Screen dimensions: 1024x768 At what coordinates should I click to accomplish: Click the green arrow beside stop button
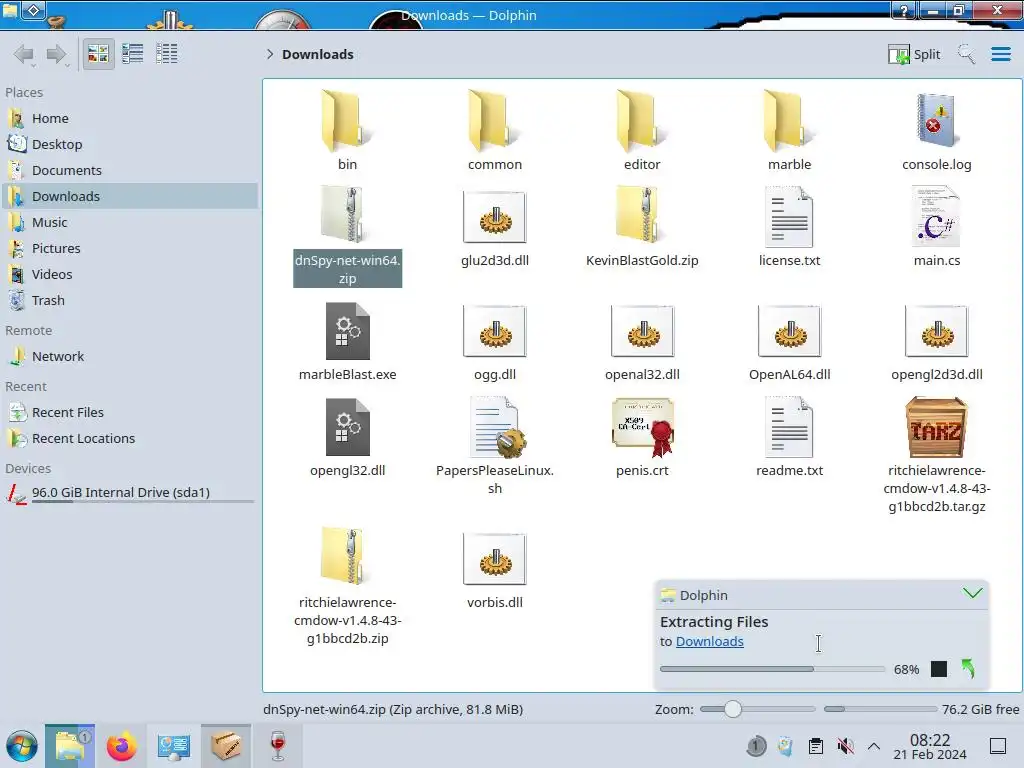click(968, 669)
